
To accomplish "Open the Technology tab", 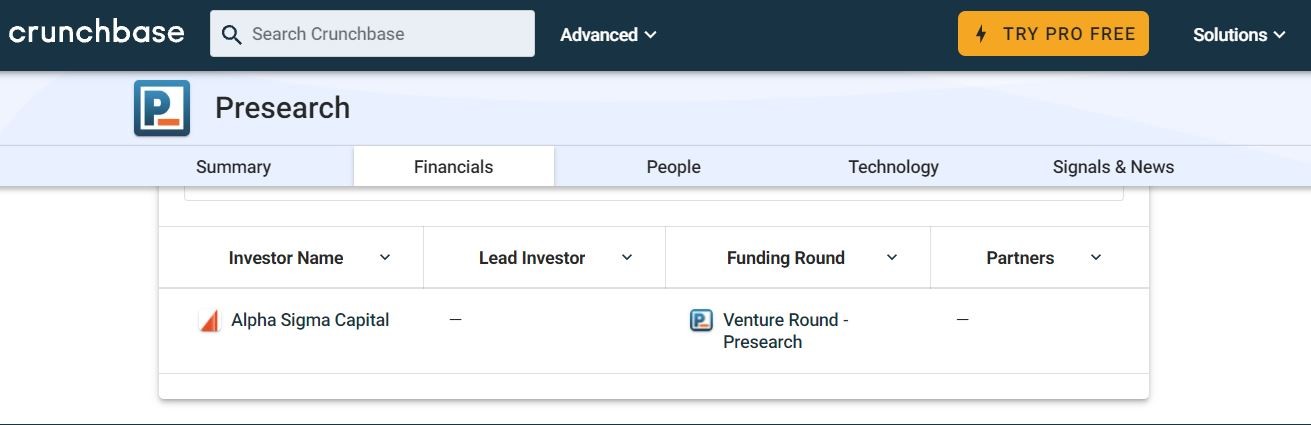I will (893, 167).
